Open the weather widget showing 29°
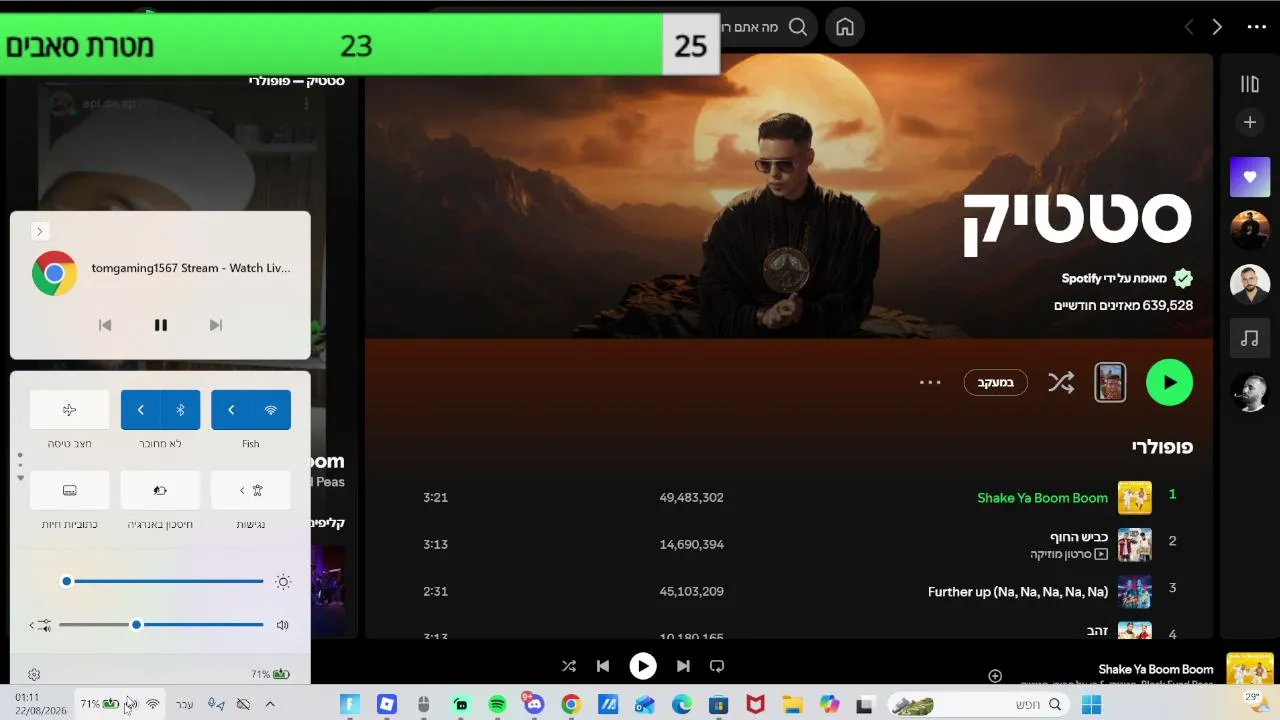1280x720 pixels. pyautogui.click(x=1252, y=704)
